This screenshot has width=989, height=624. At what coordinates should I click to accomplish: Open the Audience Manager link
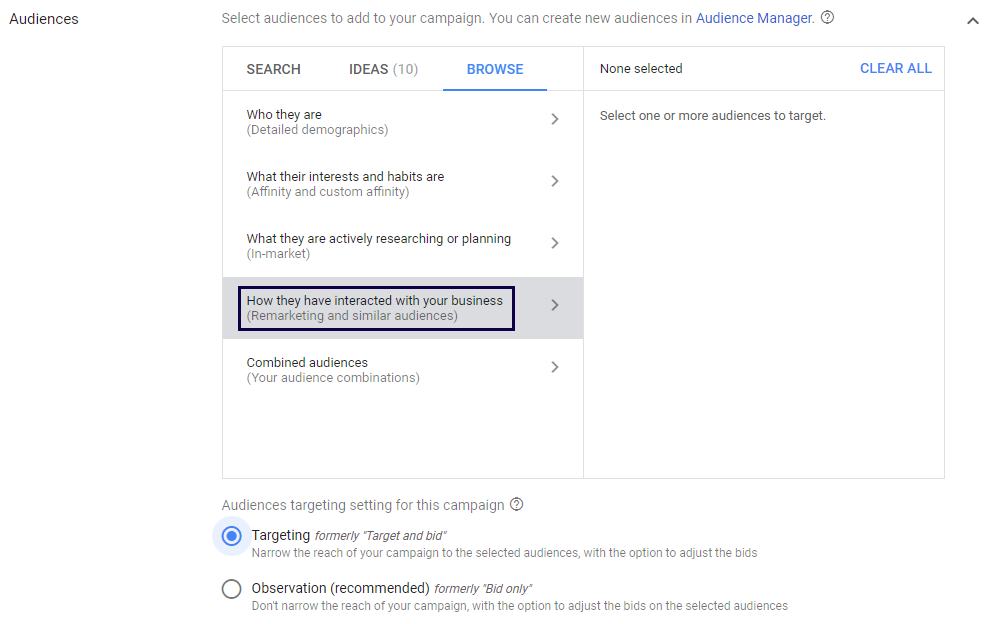coord(754,18)
